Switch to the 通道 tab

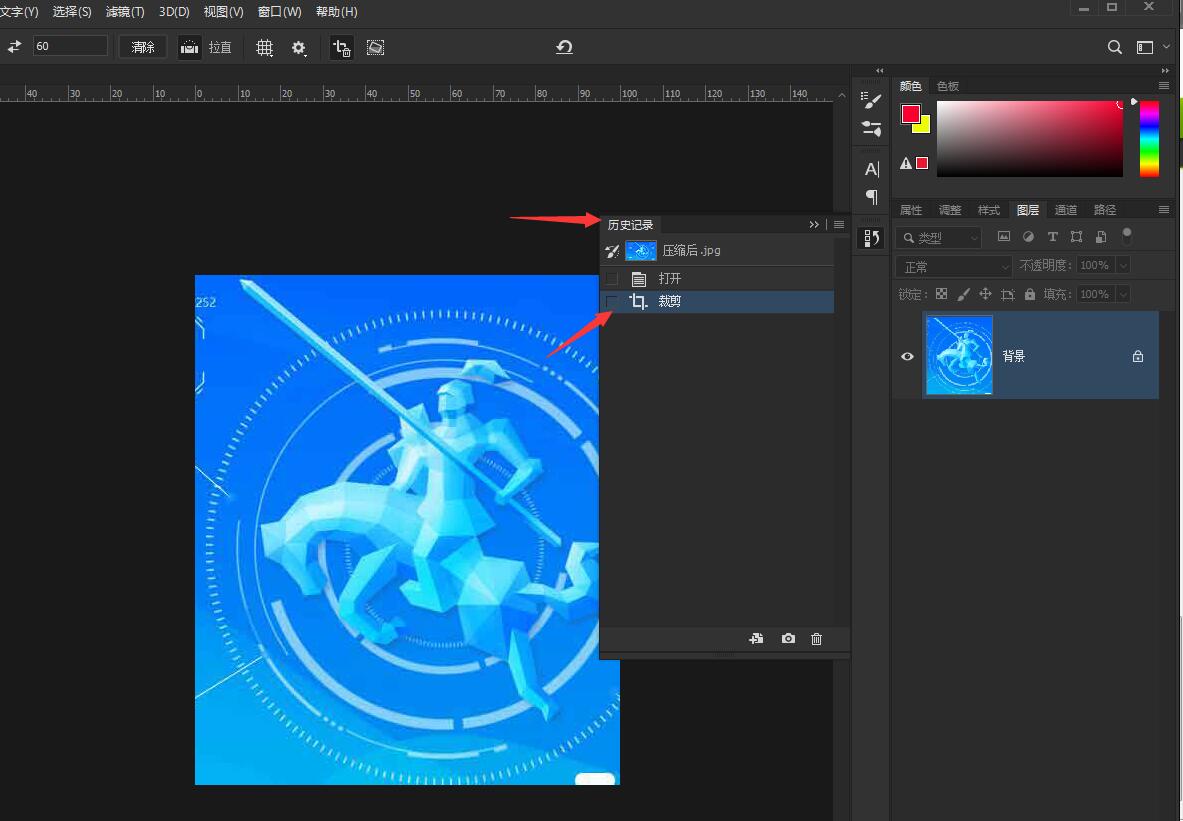1066,210
